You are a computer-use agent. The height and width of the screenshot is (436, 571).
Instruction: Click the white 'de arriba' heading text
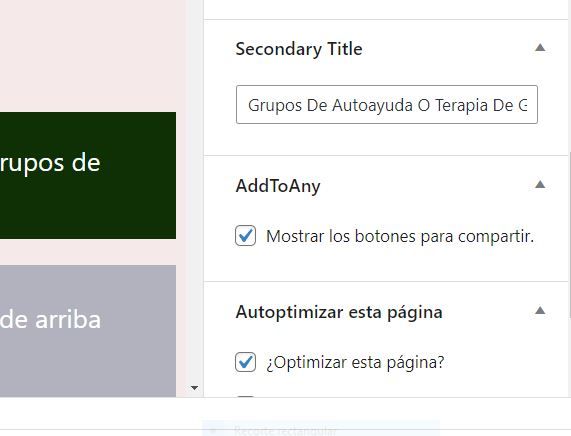point(50,320)
